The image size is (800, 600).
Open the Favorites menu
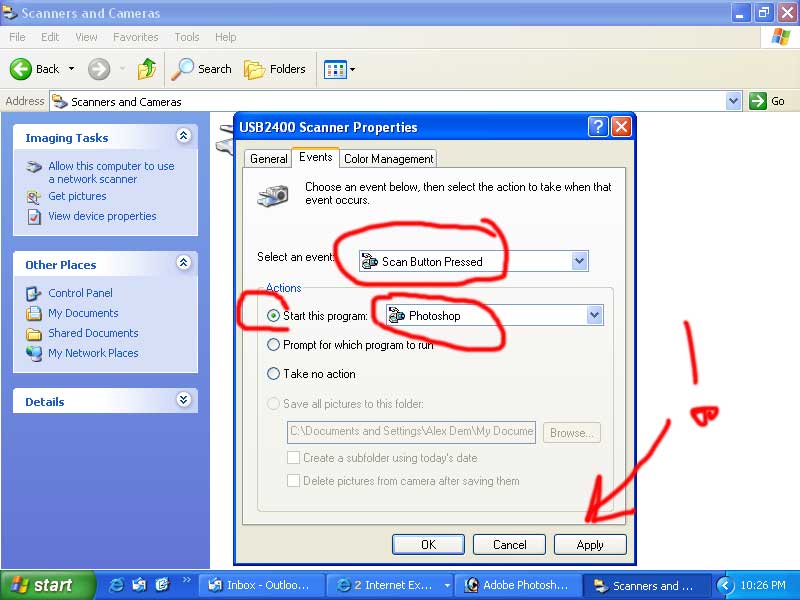(x=136, y=37)
